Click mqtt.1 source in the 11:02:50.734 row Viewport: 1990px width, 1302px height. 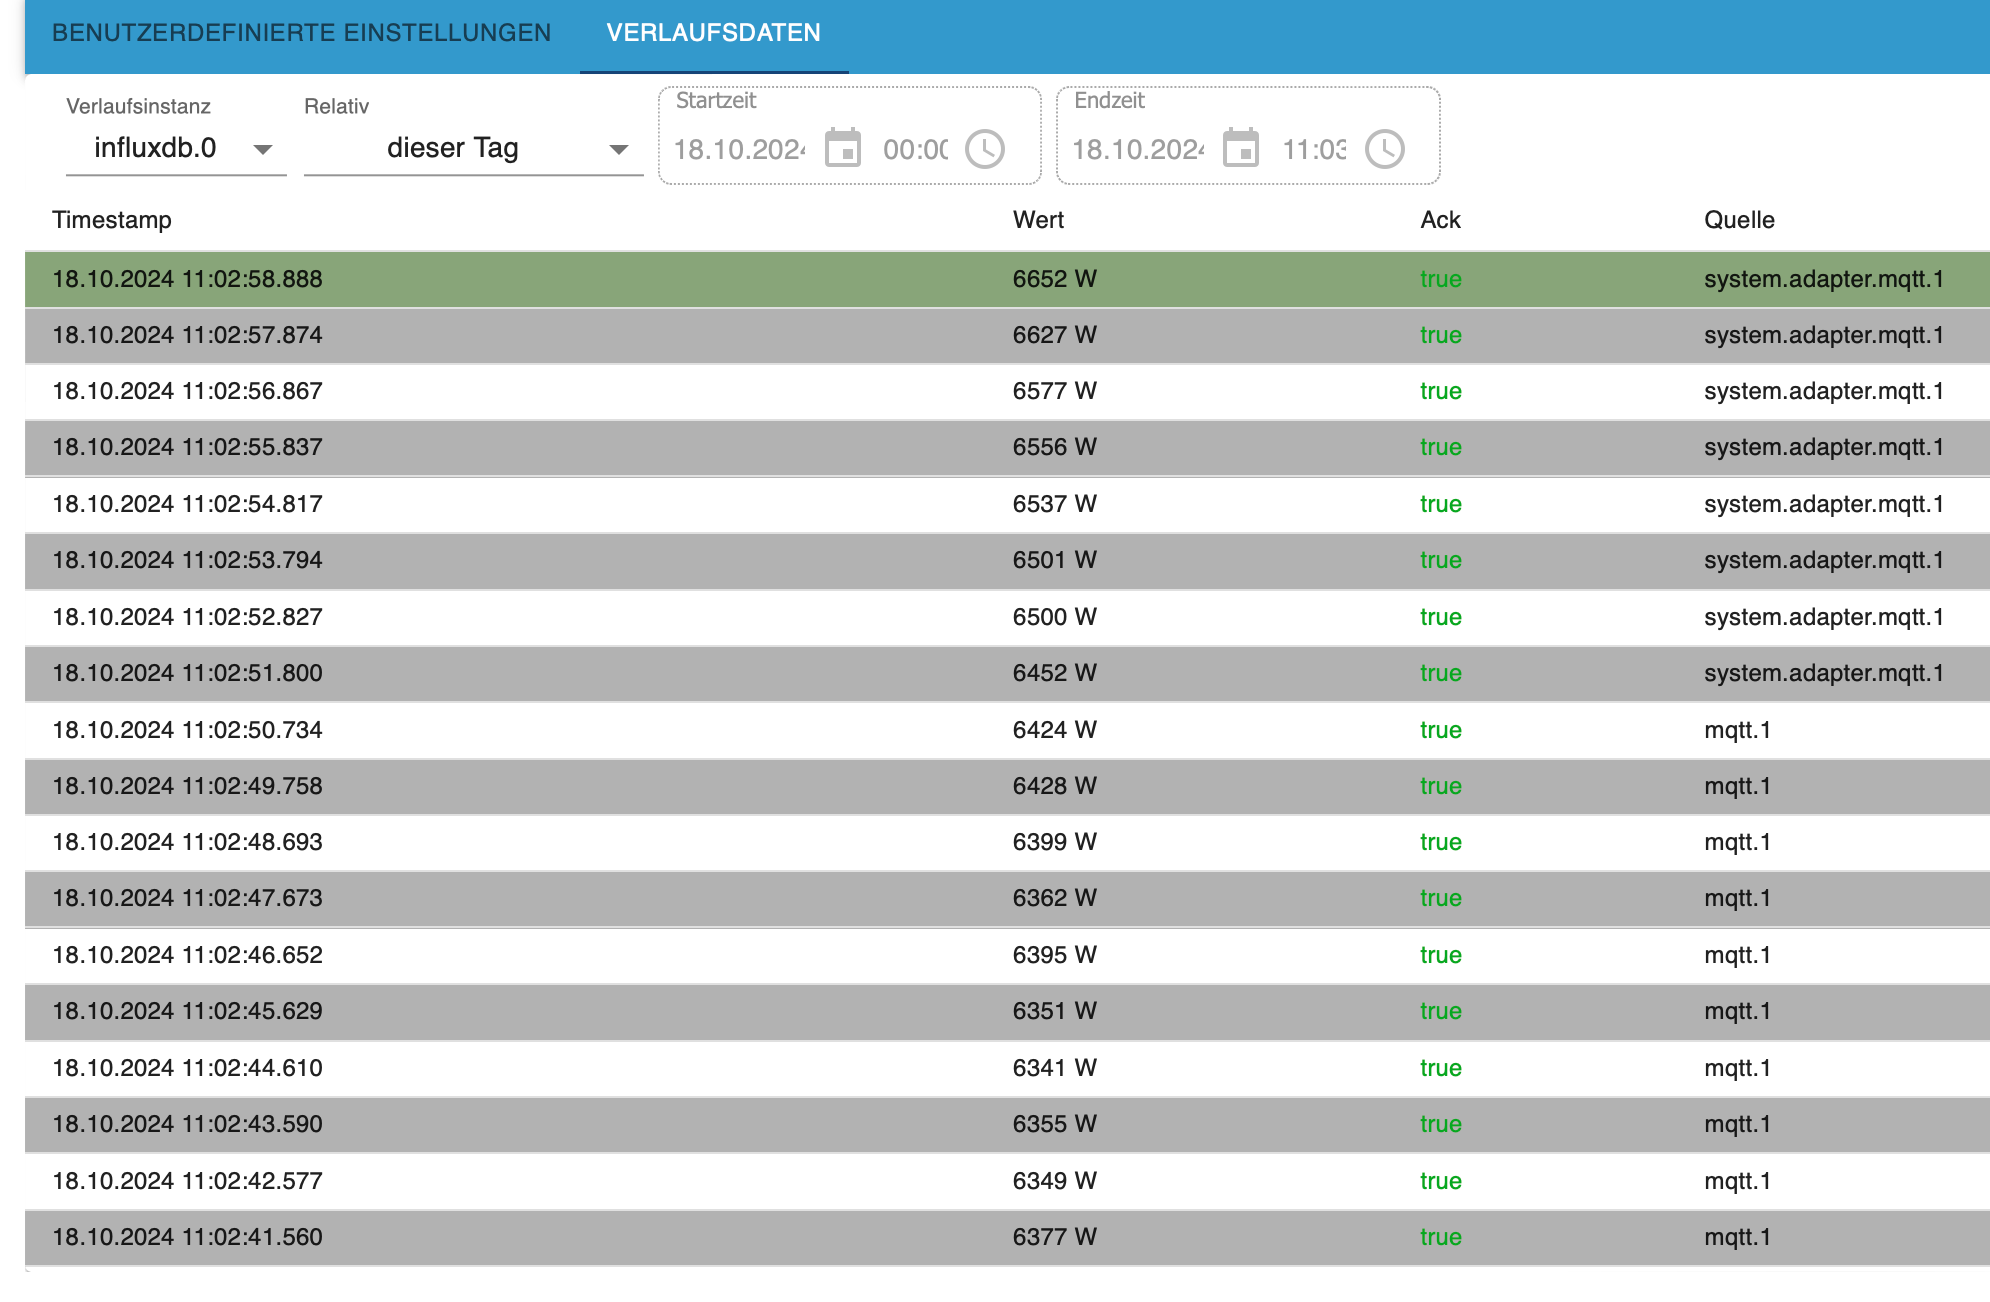point(1737,730)
